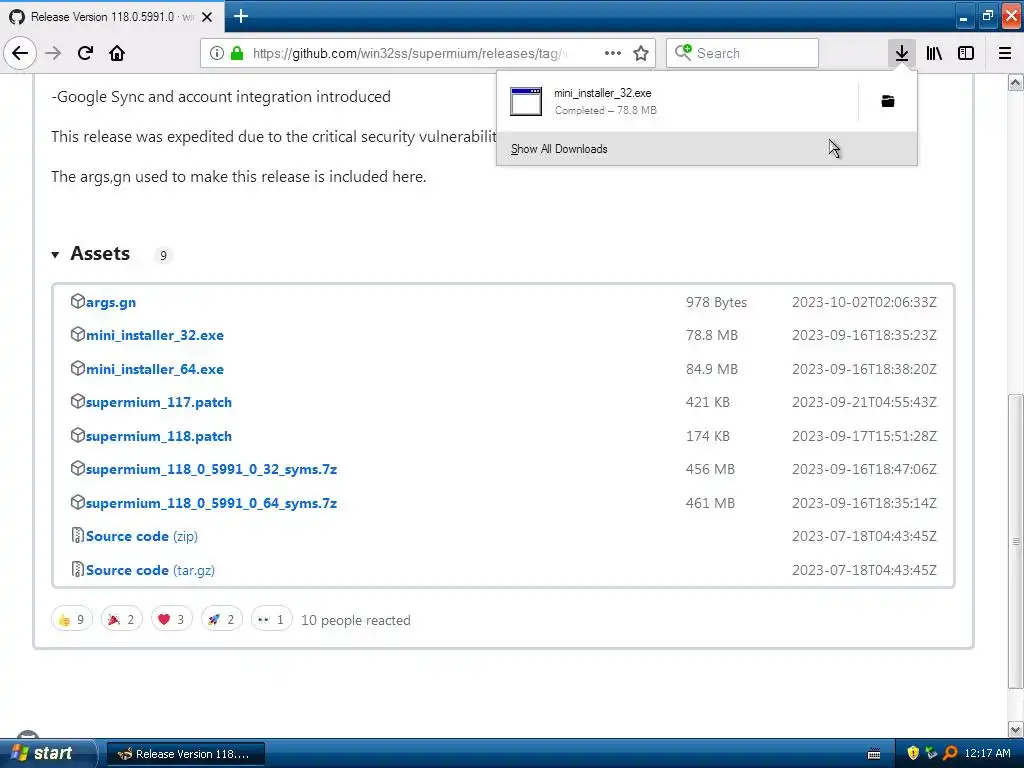This screenshot has height=768, width=1024.
Task: Toggle the rocket reaction
Action: (222, 619)
